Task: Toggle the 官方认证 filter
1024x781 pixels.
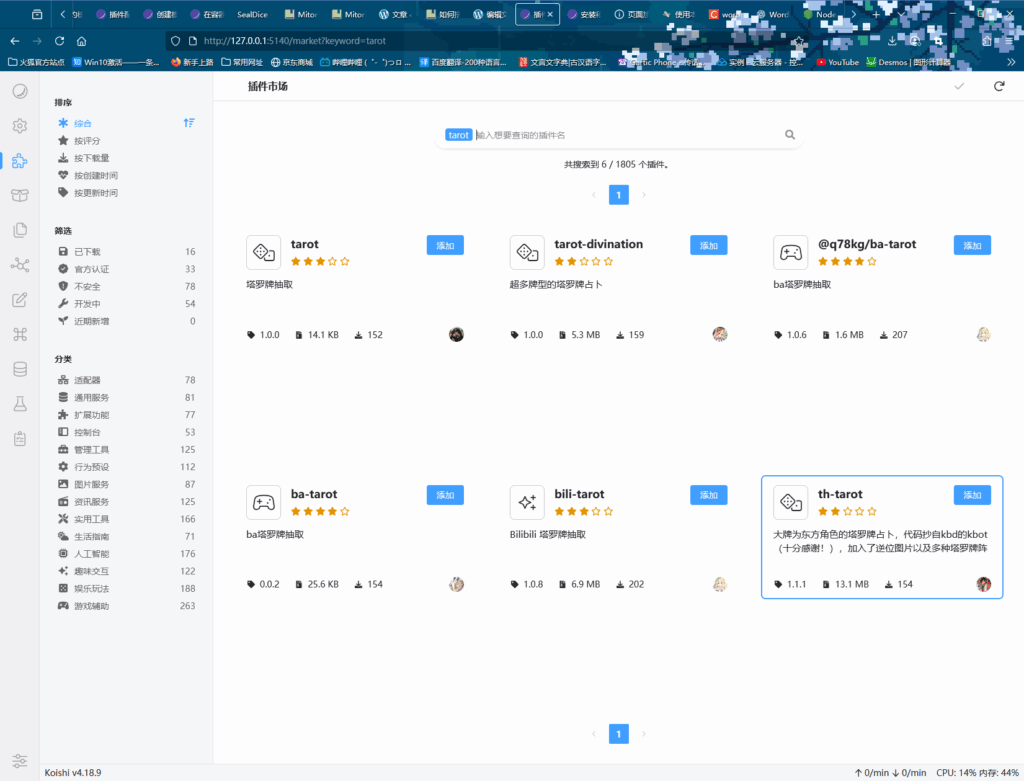Action: click(91, 269)
